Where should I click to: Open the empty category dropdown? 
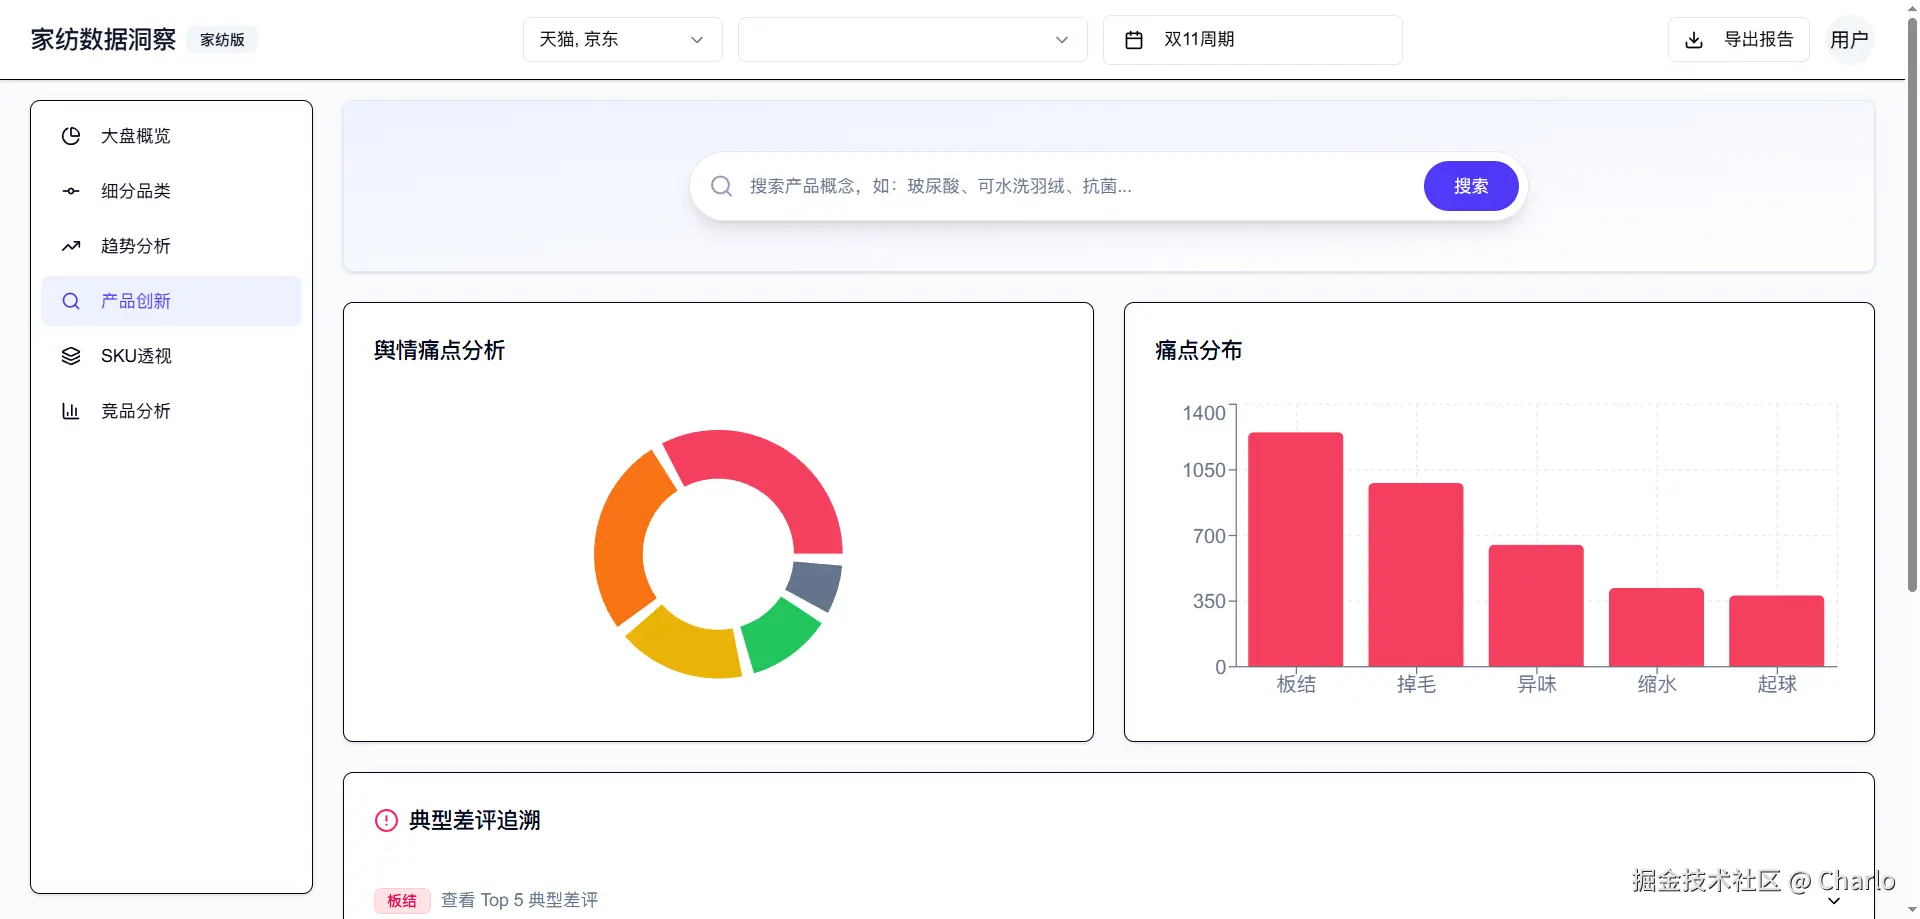tap(912, 40)
